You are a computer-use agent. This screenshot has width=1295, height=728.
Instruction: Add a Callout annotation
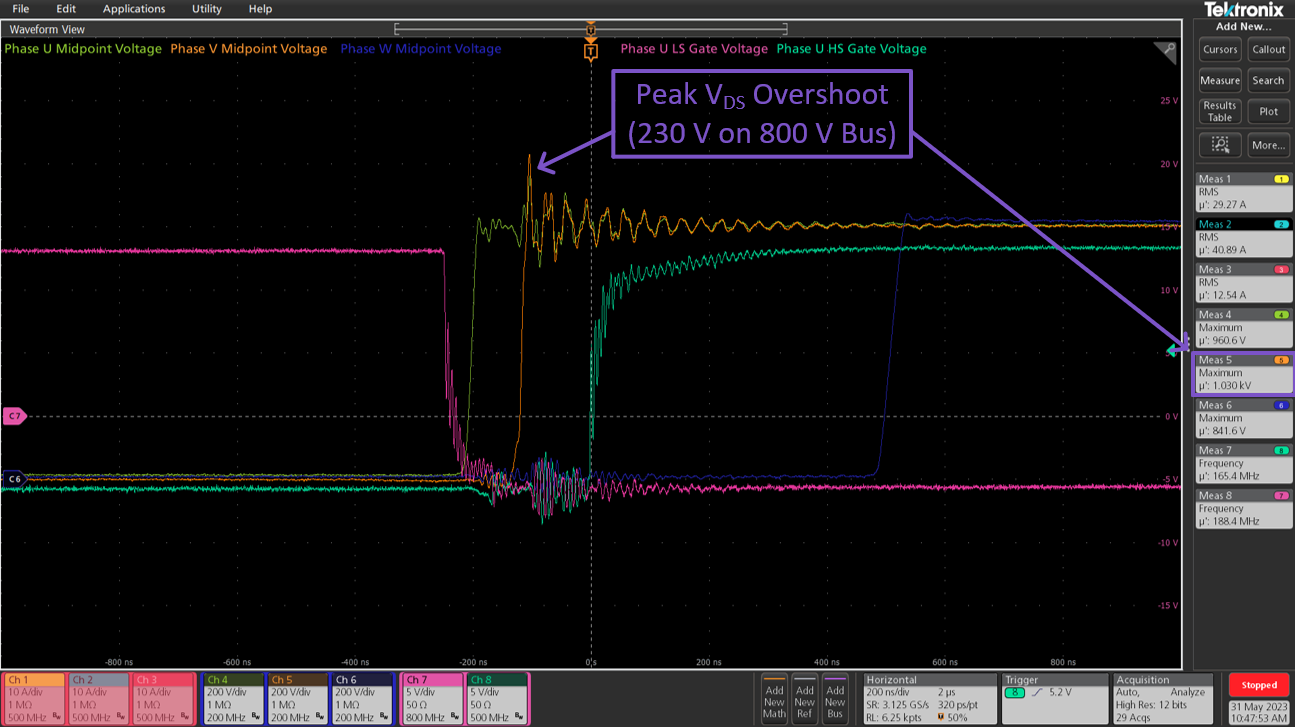click(1268, 49)
